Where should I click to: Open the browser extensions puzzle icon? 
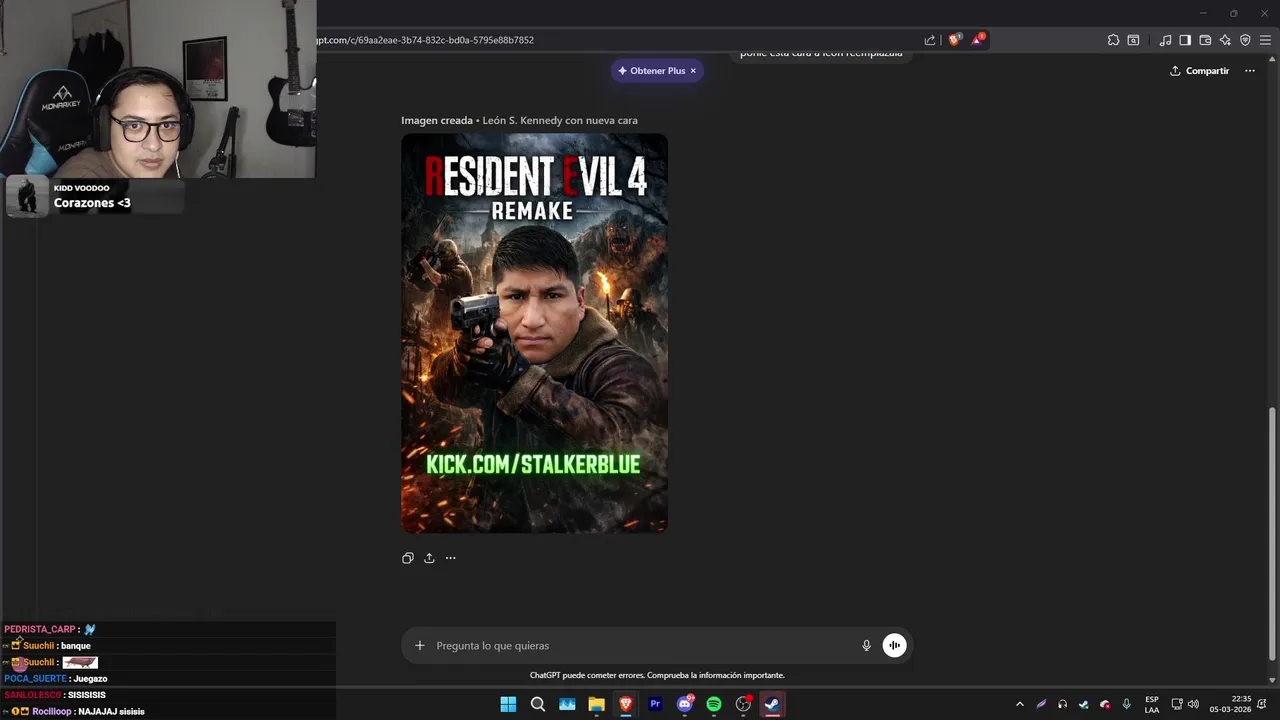[x=1113, y=40]
